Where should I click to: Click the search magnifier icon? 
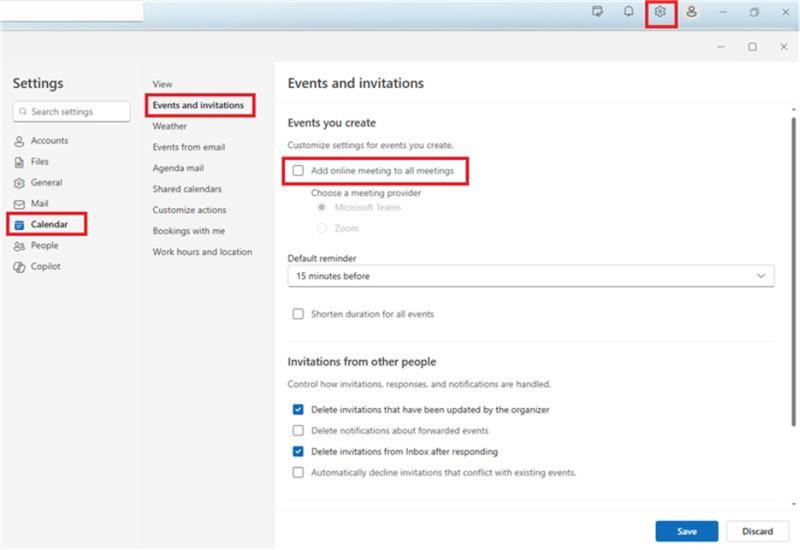[x=23, y=111]
